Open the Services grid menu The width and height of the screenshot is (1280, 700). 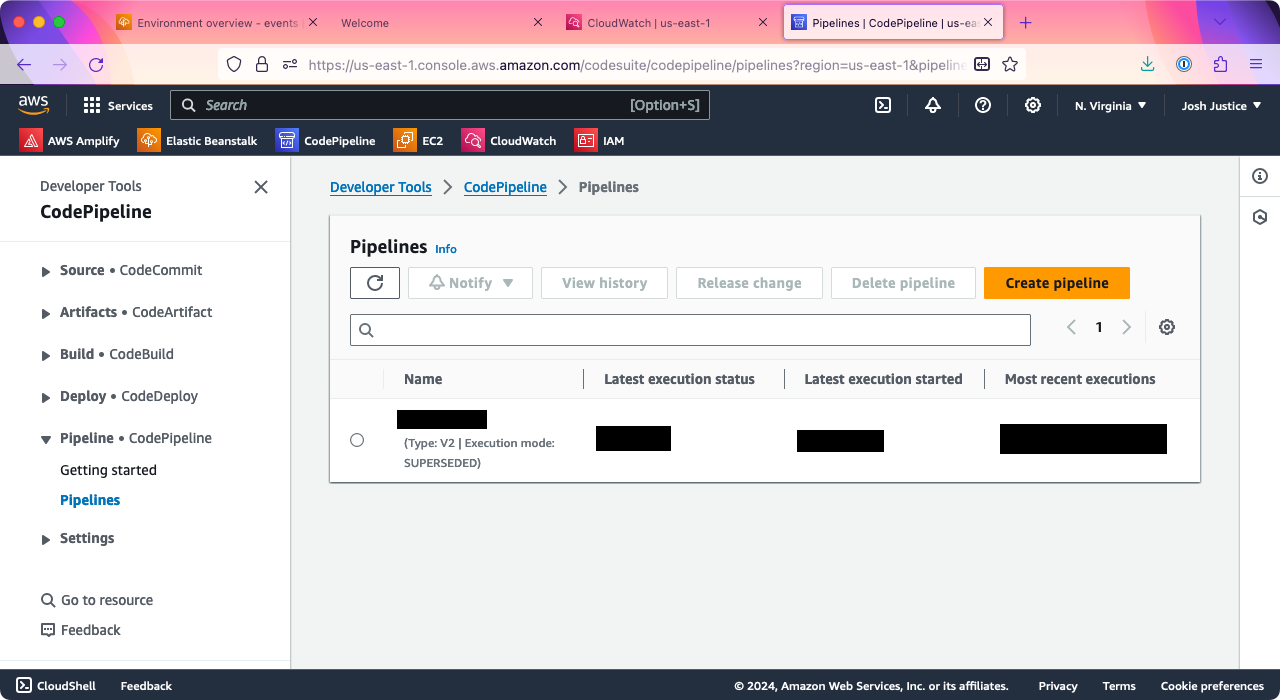pos(118,105)
